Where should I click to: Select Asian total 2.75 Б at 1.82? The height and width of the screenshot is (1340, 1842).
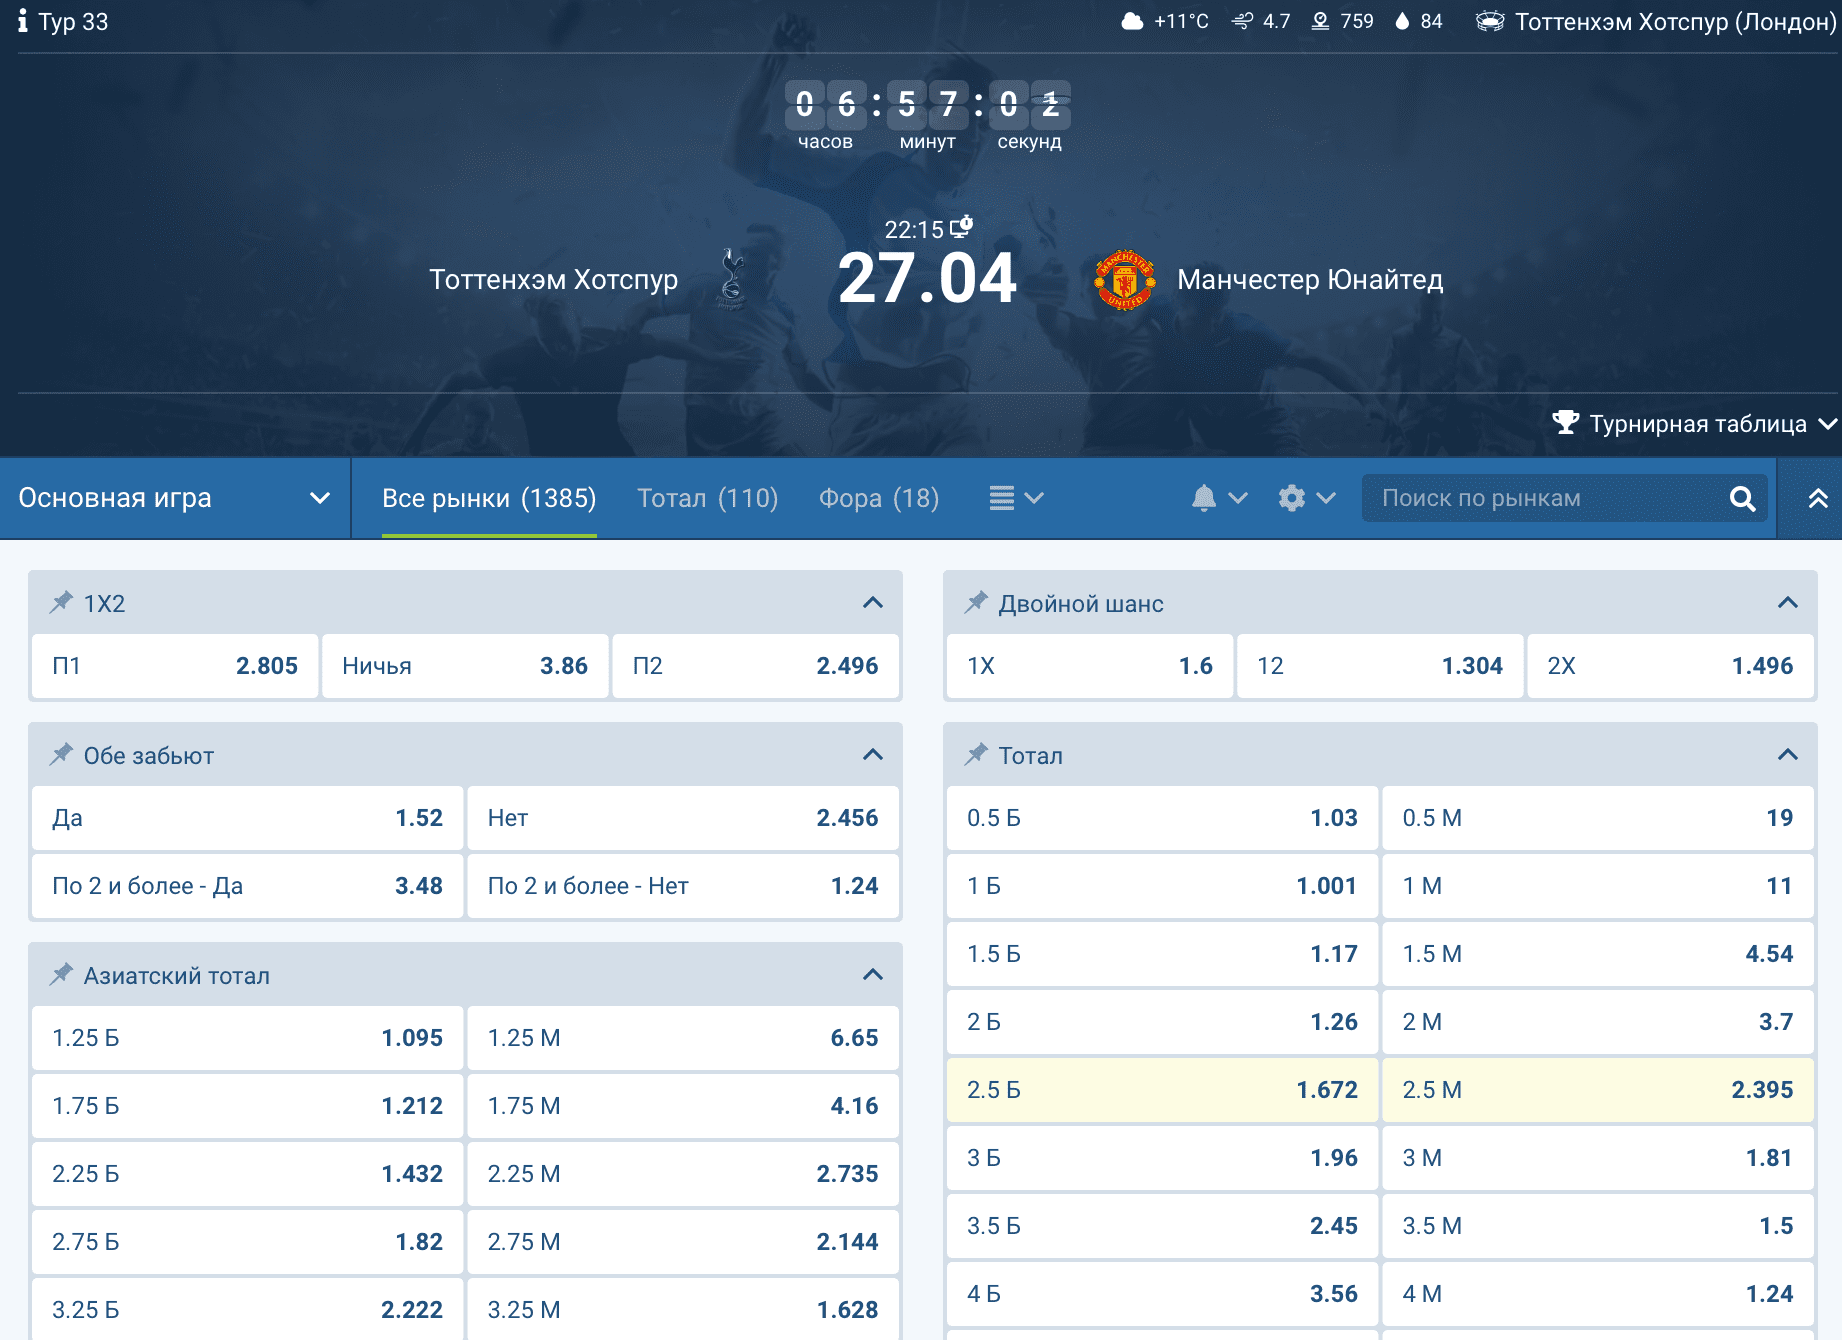click(247, 1242)
